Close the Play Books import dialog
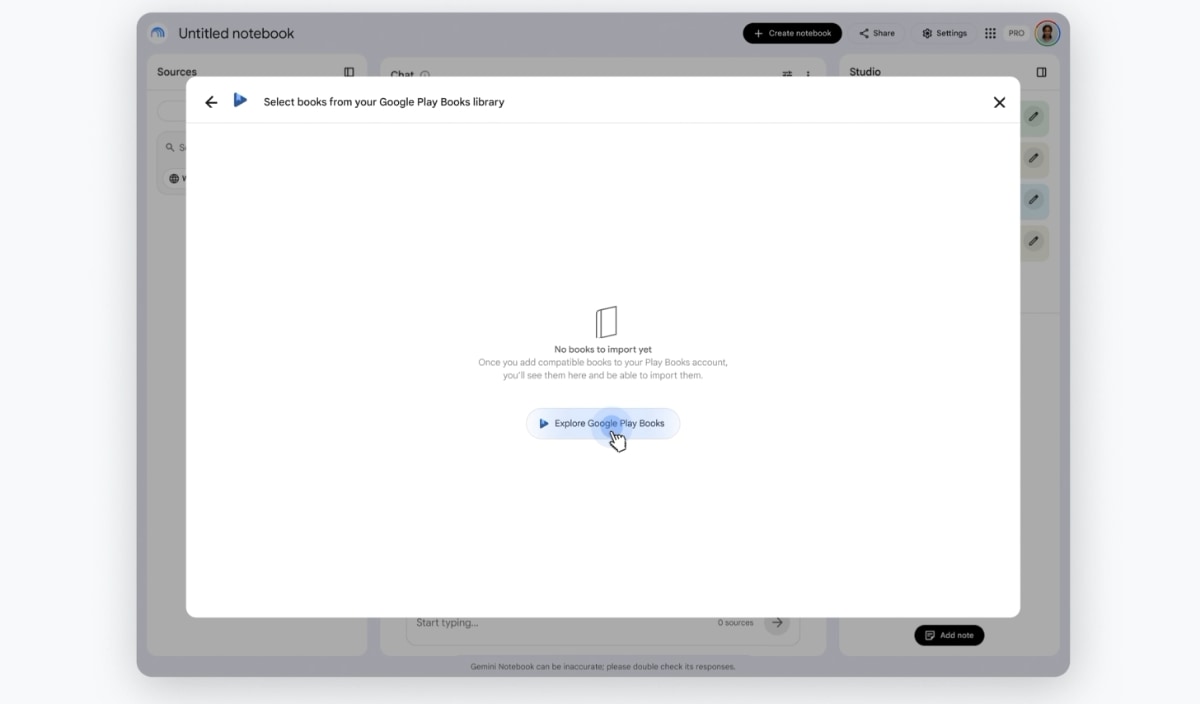 [999, 102]
